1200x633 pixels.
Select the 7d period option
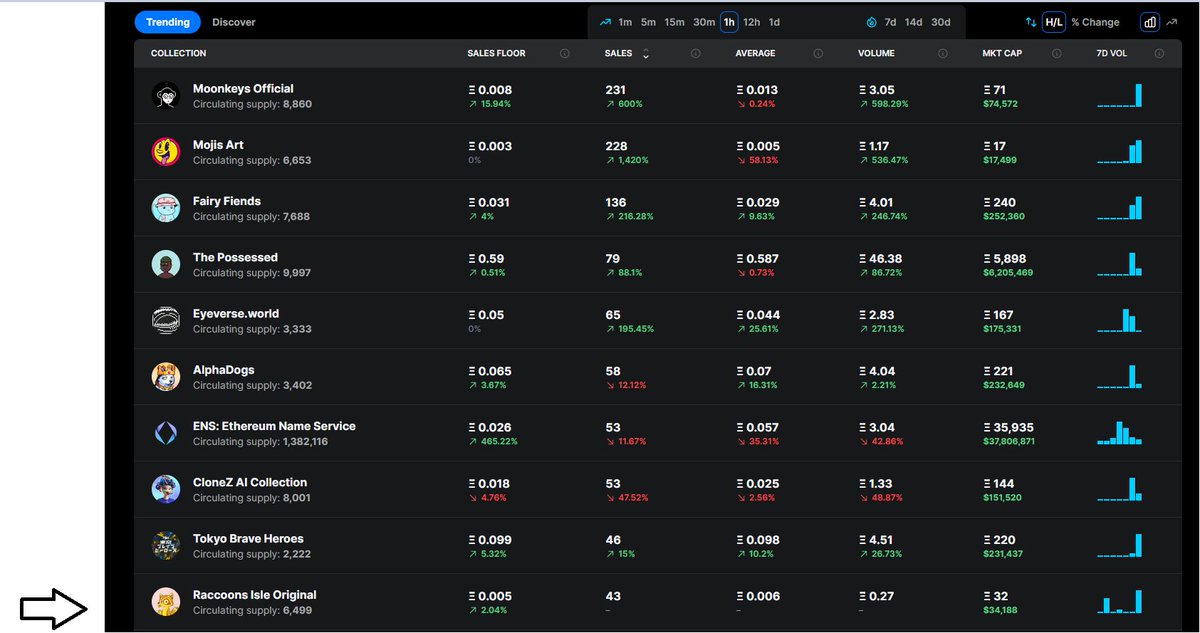point(890,22)
